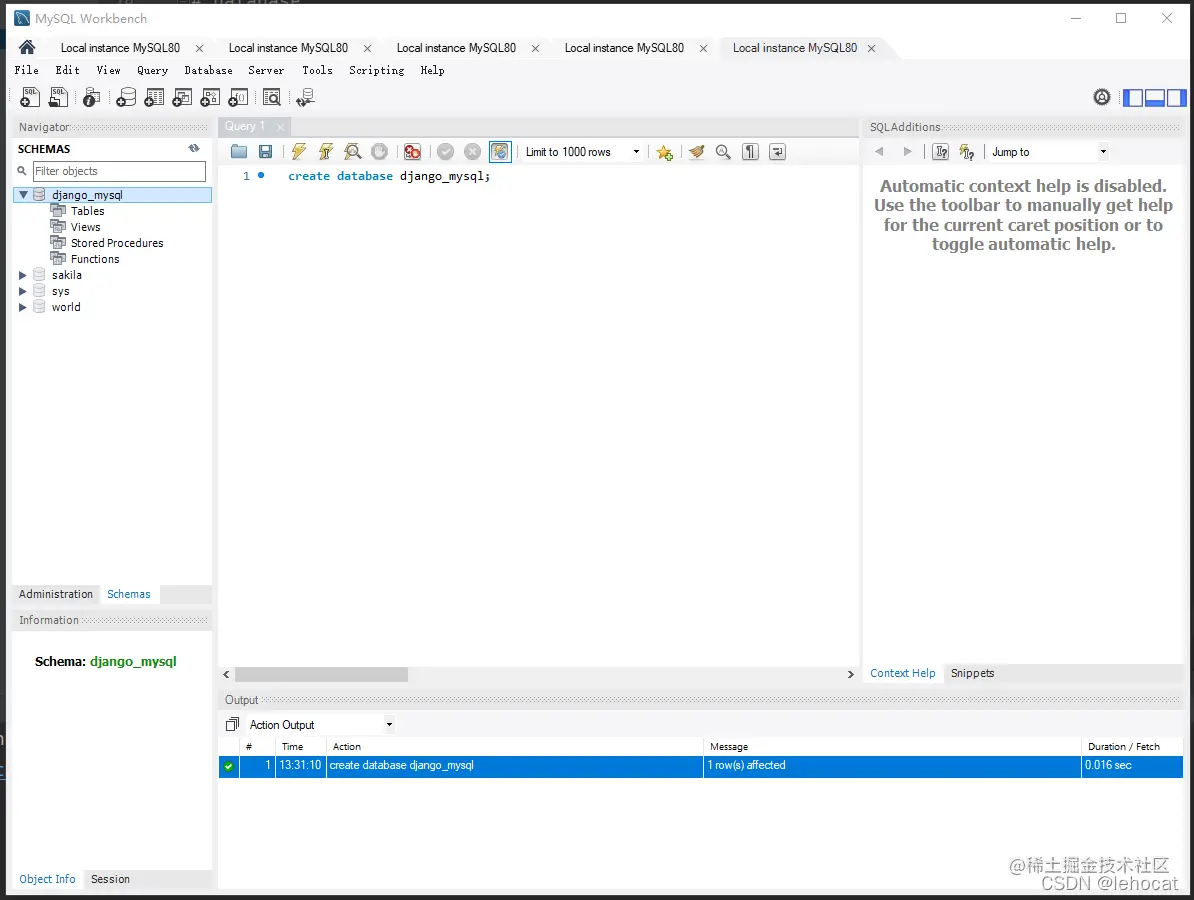
Task: Expand the world schema
Action: tap(23, 307)
